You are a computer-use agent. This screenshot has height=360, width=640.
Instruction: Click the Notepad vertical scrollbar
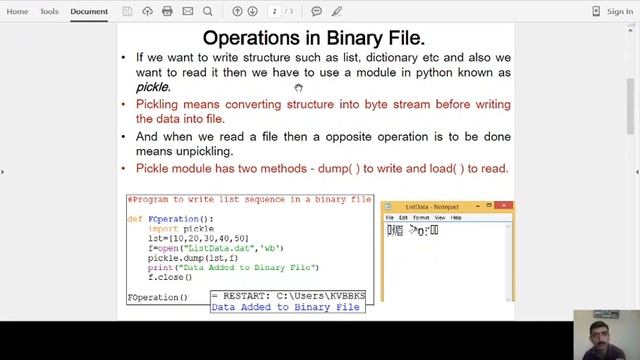(x=508, y=263)
